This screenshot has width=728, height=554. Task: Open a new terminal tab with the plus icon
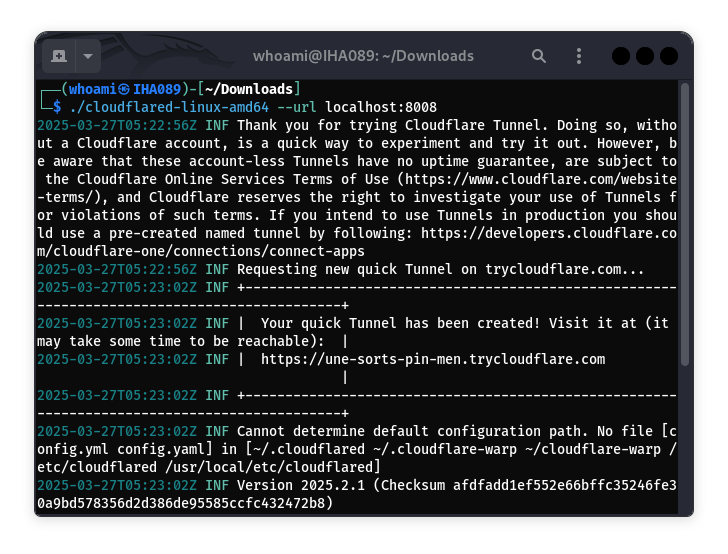click(59, 56)
